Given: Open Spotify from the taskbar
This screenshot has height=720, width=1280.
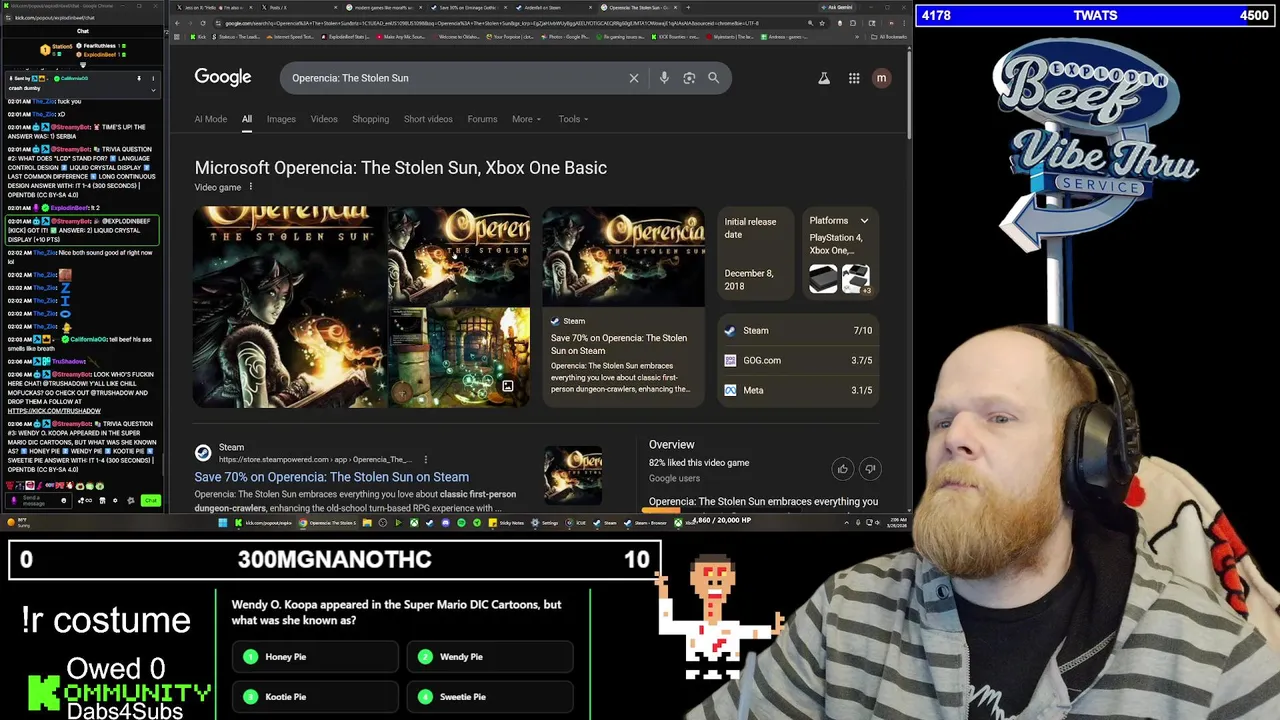Looking at the screenshot, I should pyautogui.click(x=461, y=521).
